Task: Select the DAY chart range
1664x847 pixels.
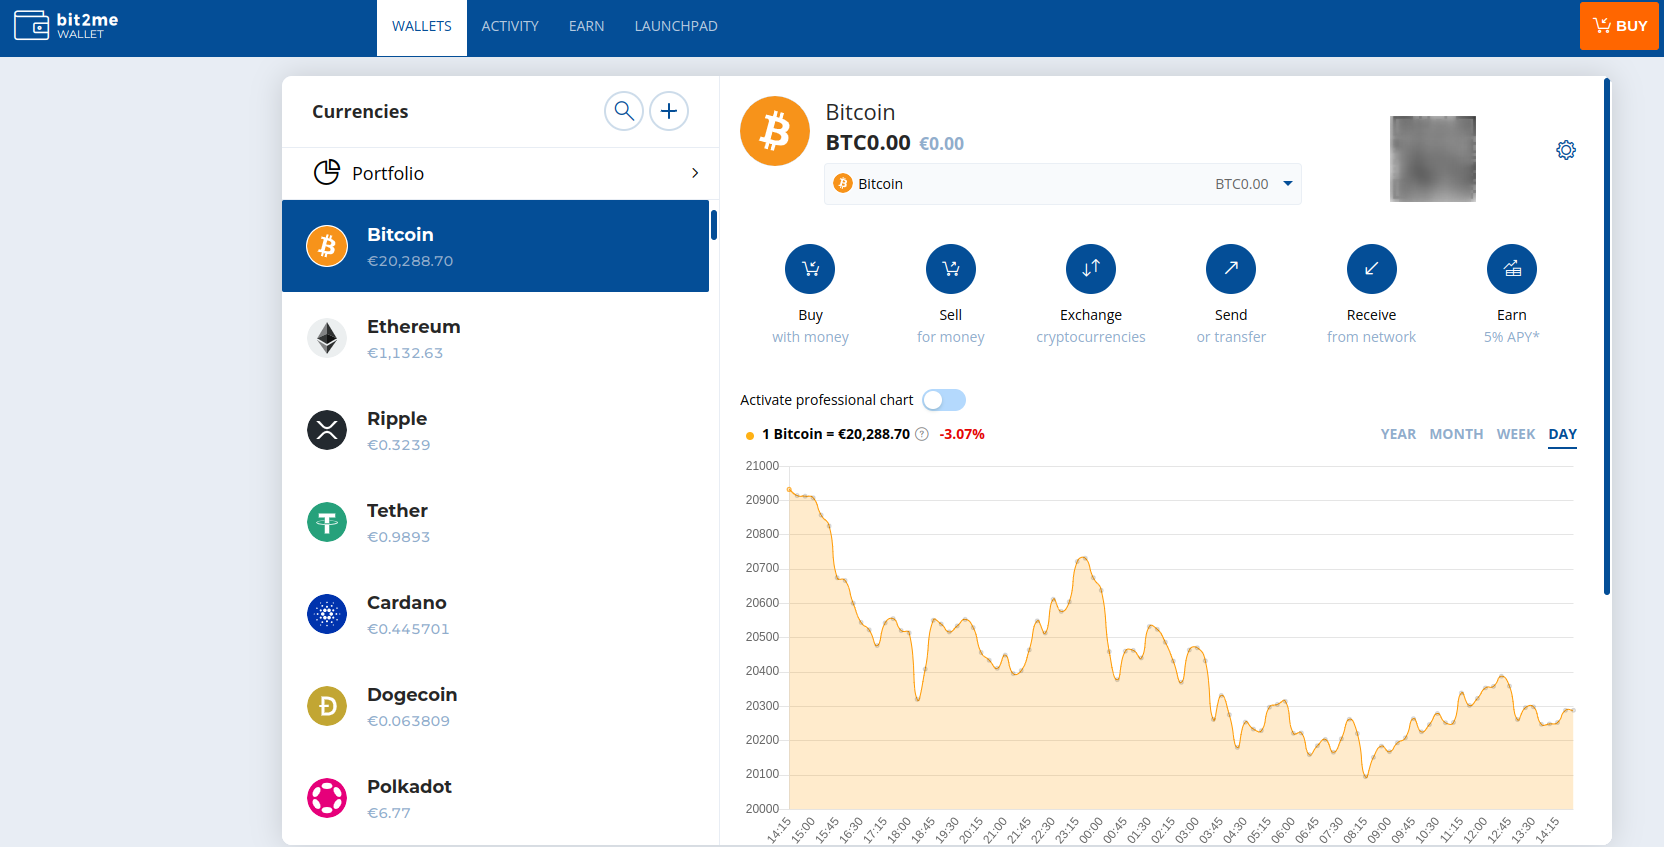Action: pos(1562,434)
